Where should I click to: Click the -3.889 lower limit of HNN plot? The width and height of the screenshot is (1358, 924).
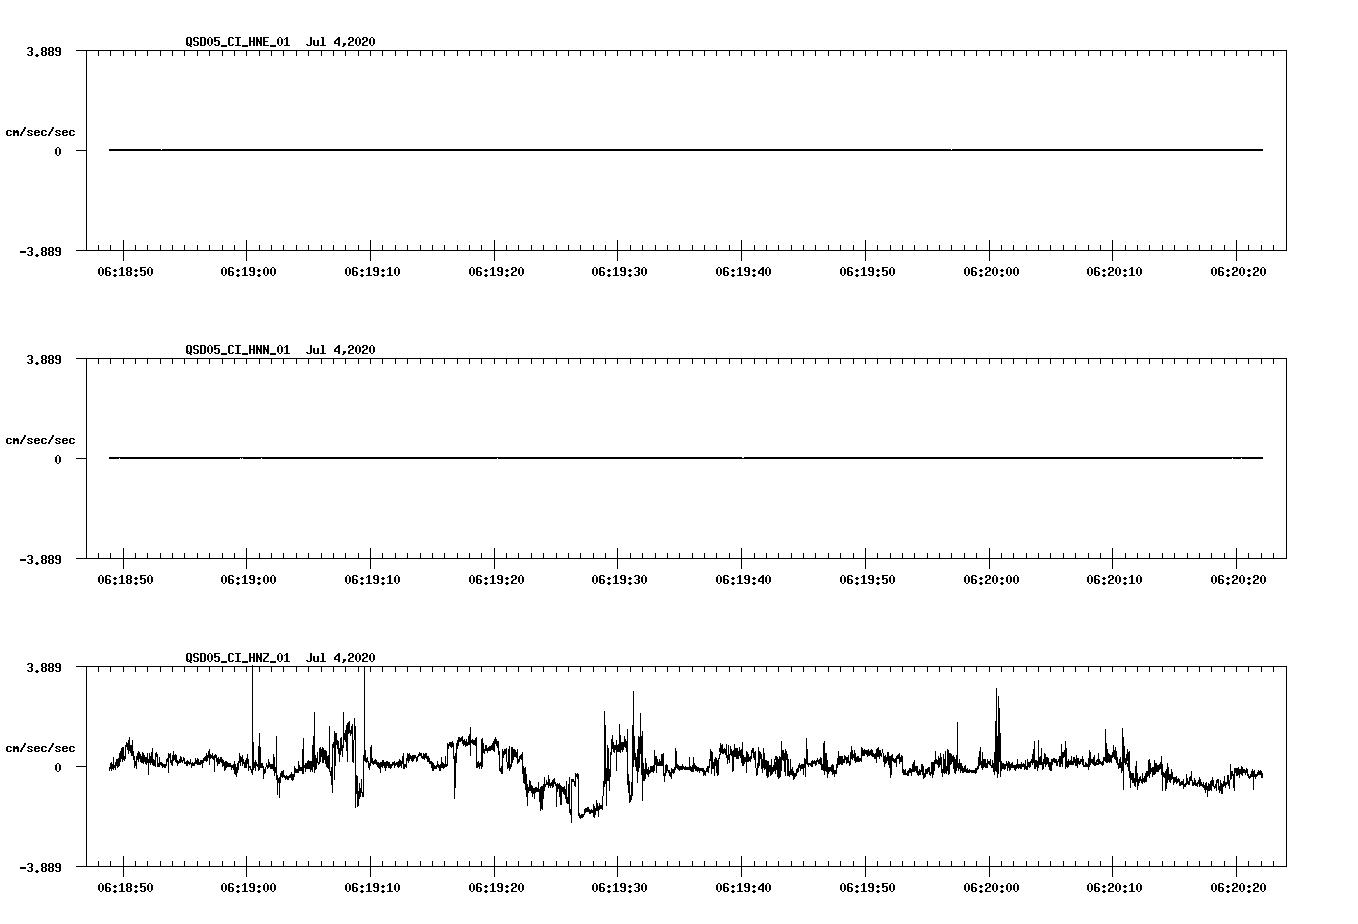click(x=40, y=559)
